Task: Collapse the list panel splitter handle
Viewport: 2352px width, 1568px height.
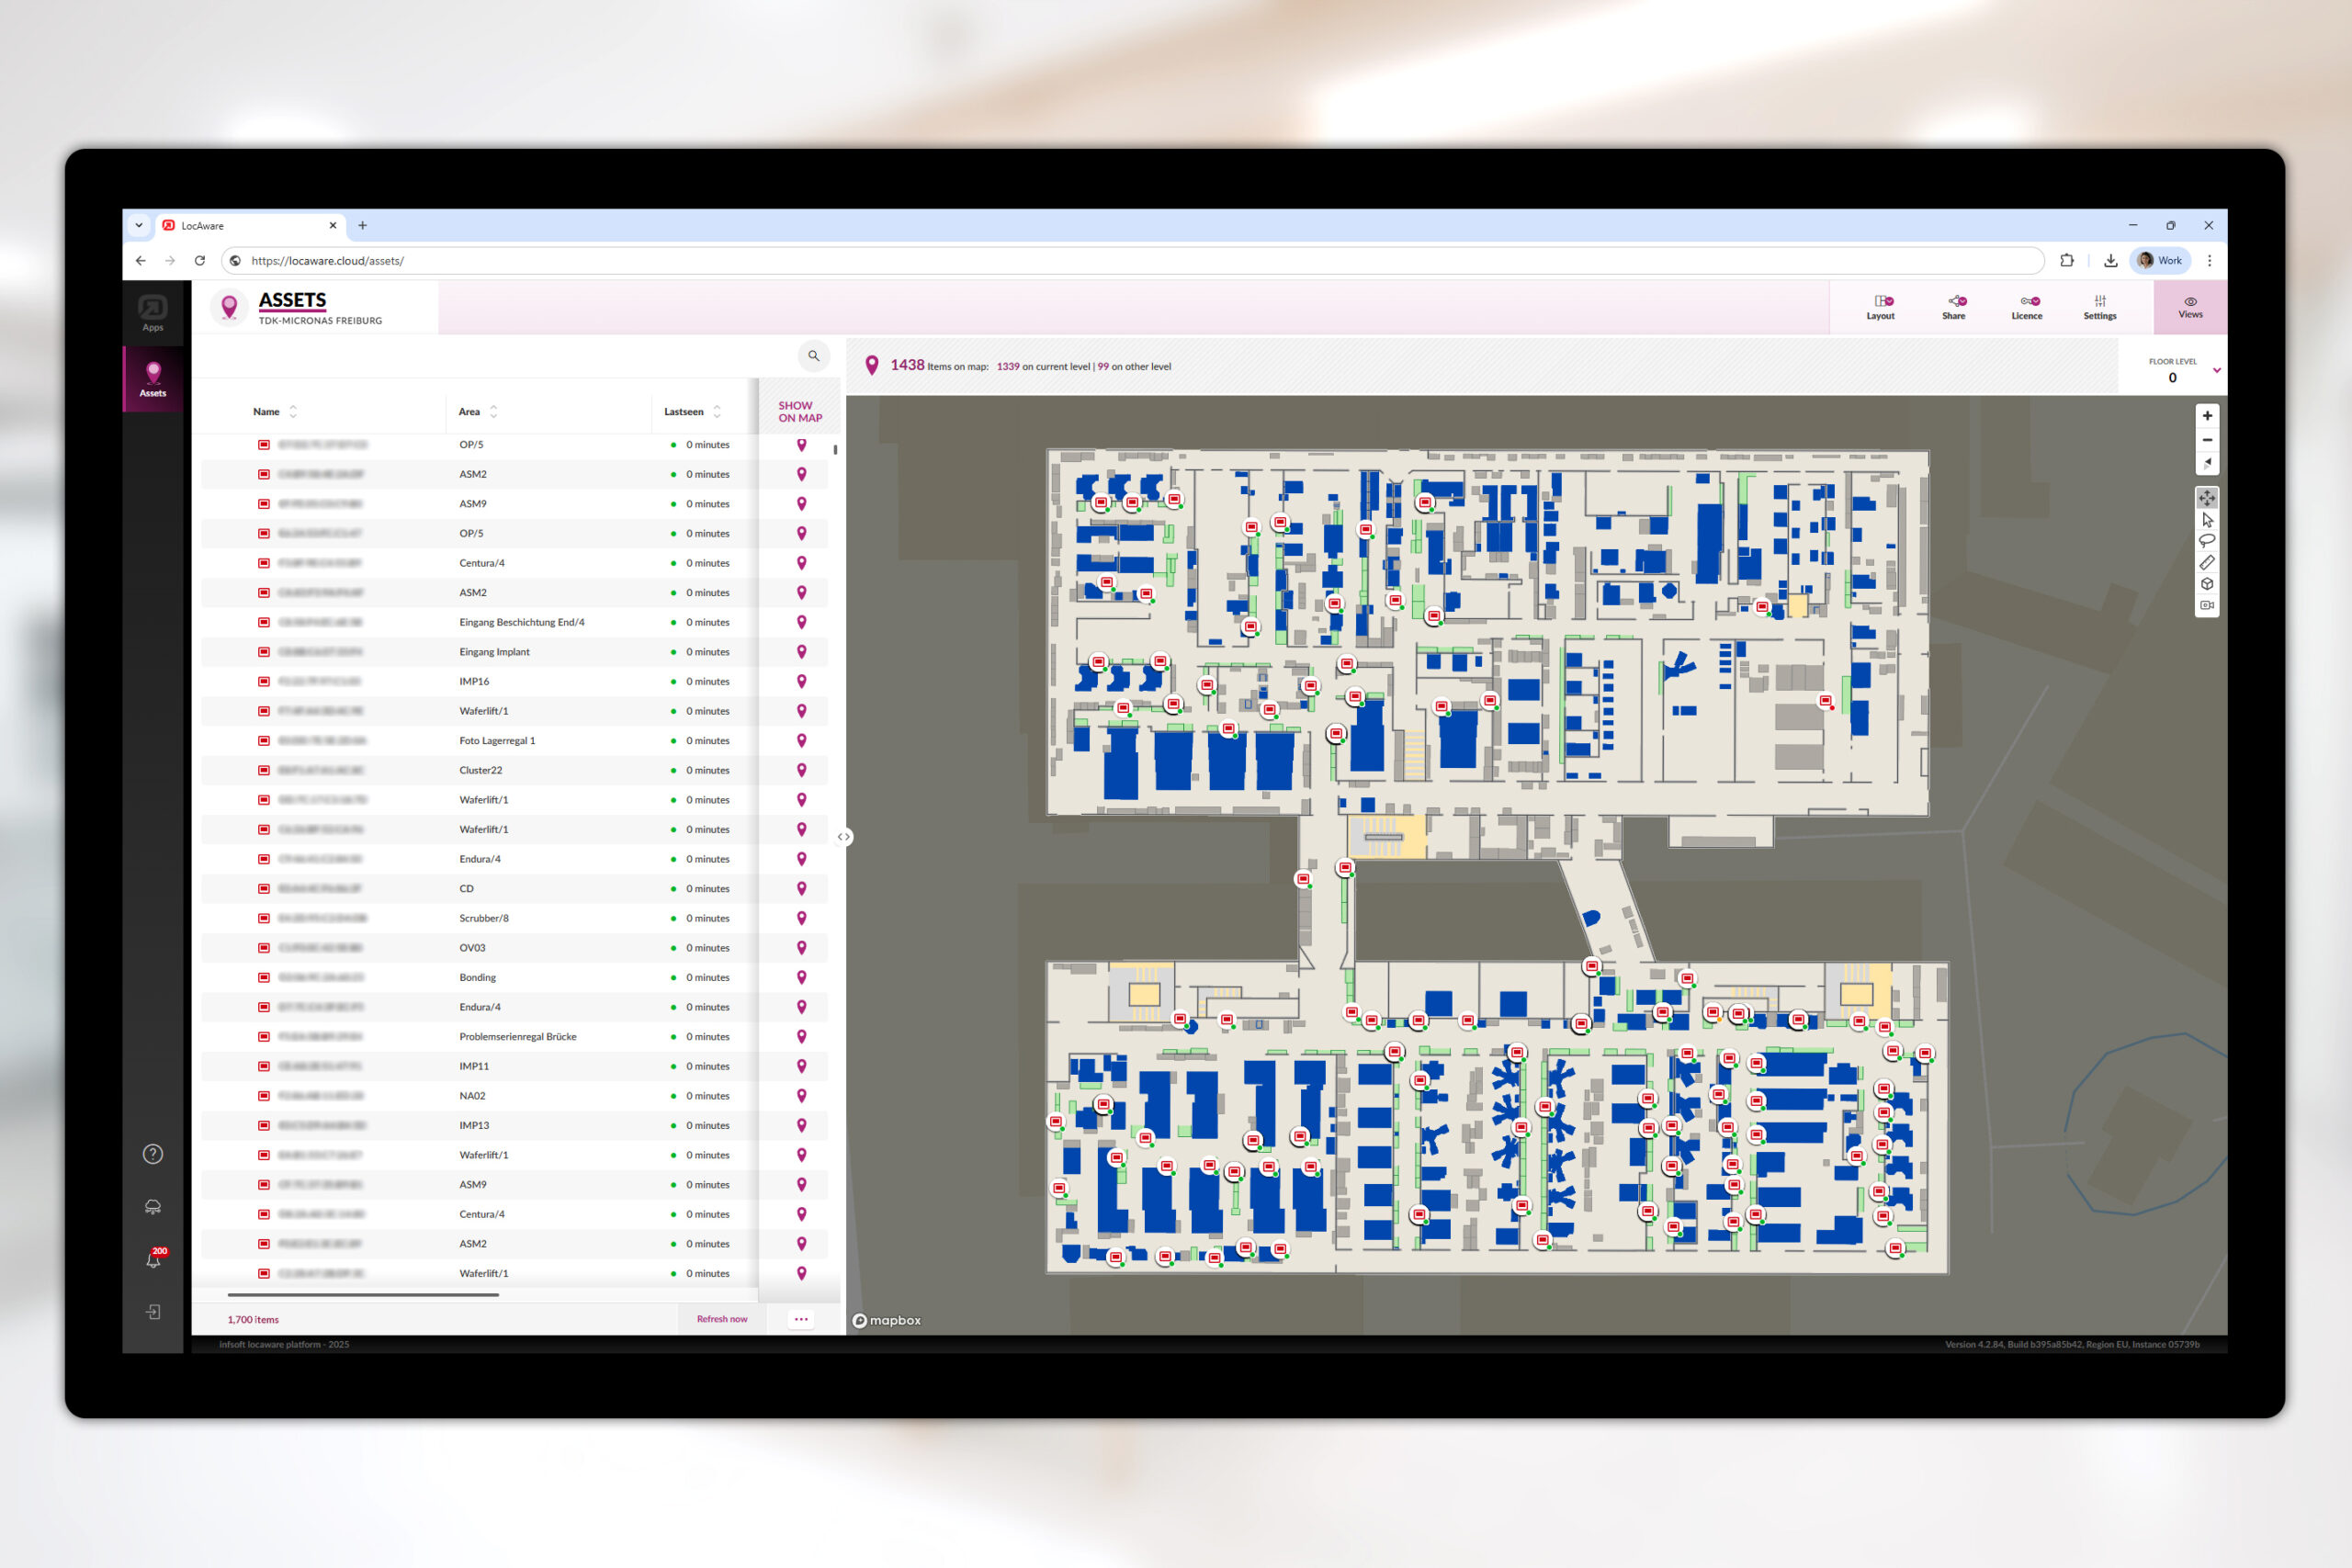Action: (844, 837)
